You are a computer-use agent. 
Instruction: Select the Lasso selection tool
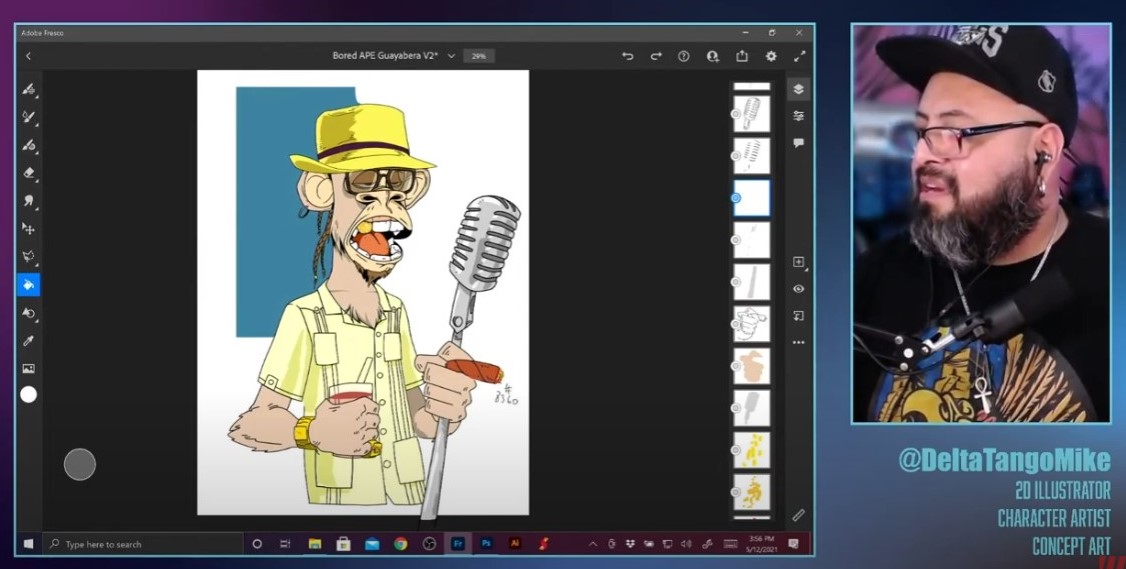click(29, 256)
